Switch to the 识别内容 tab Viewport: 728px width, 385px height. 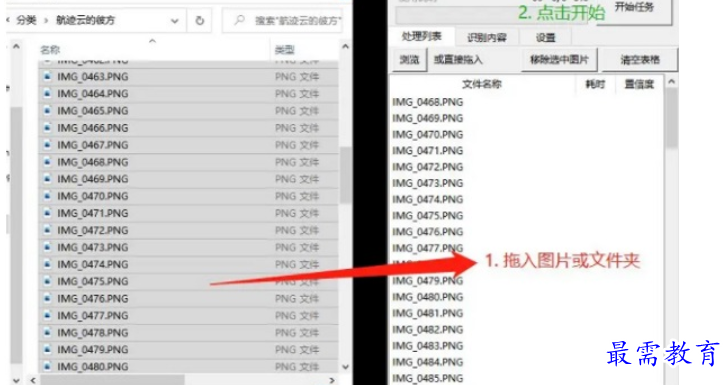[486, 37]
